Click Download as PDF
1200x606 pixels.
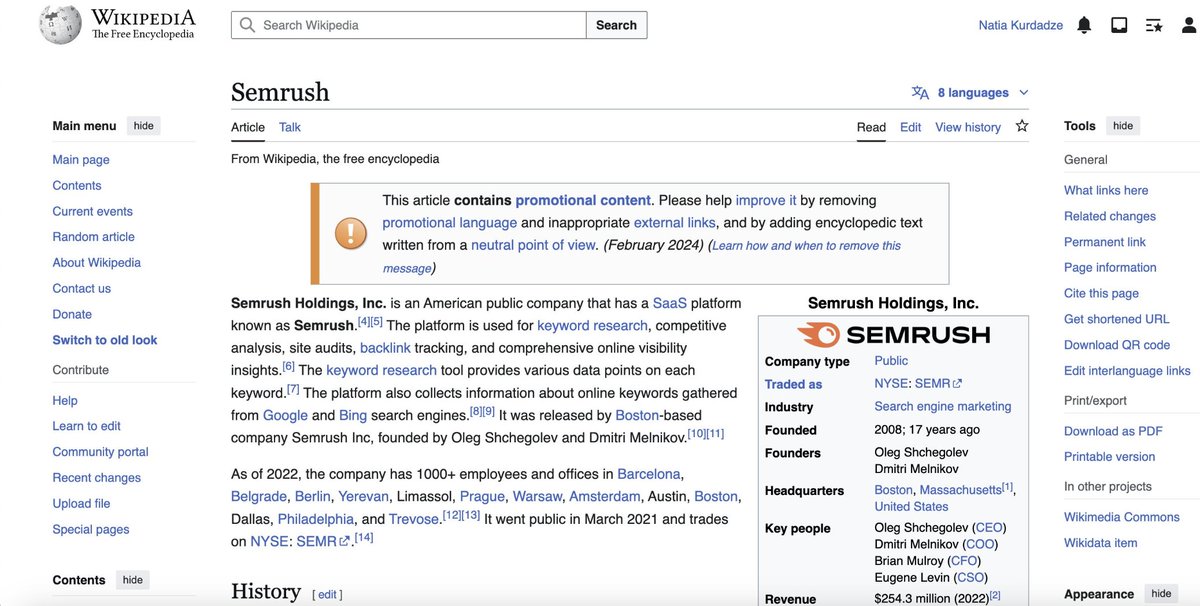[1113, 431]
